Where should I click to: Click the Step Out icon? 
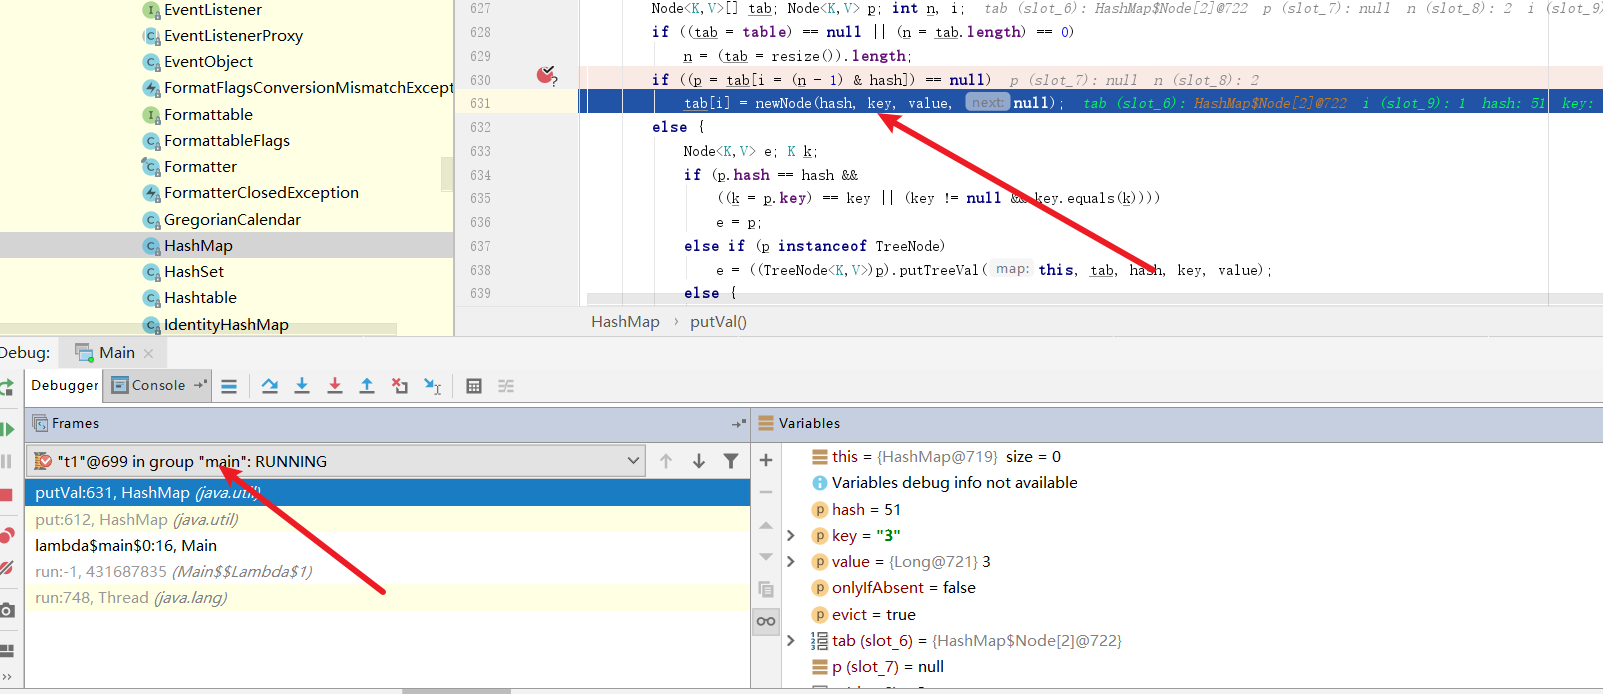367,386
